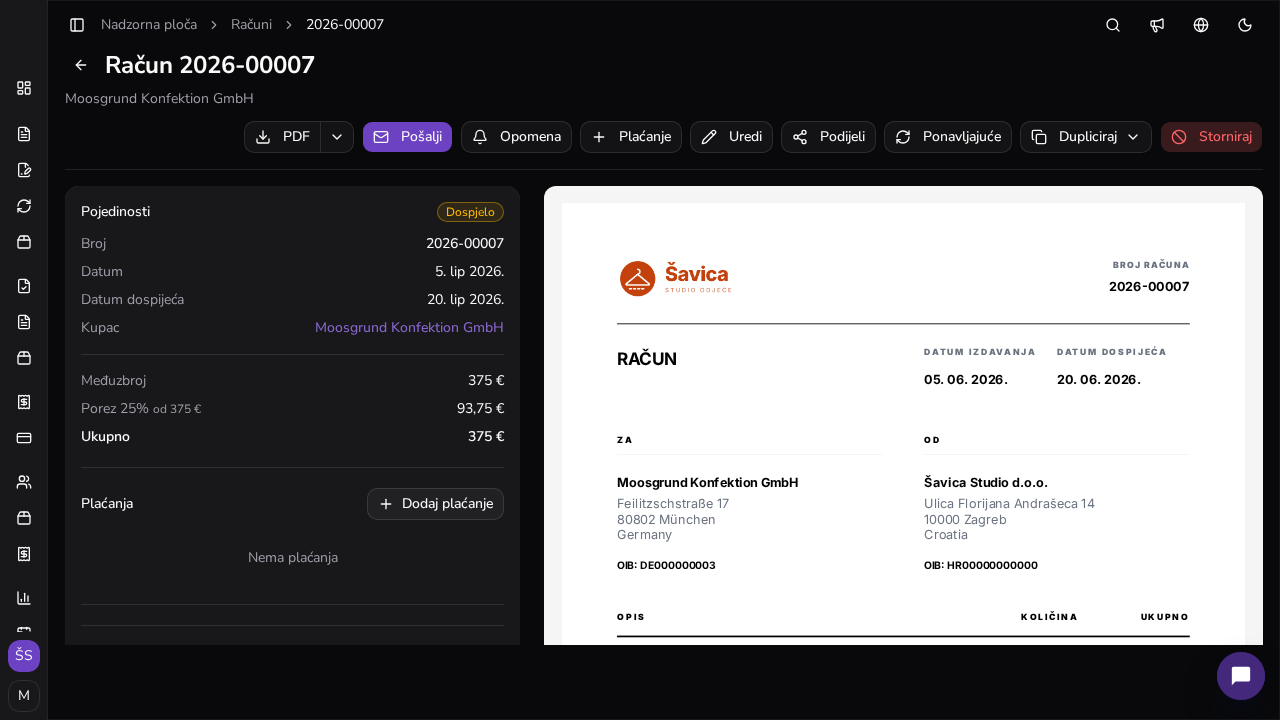Open the search icon in top bar

[1113, 24]
